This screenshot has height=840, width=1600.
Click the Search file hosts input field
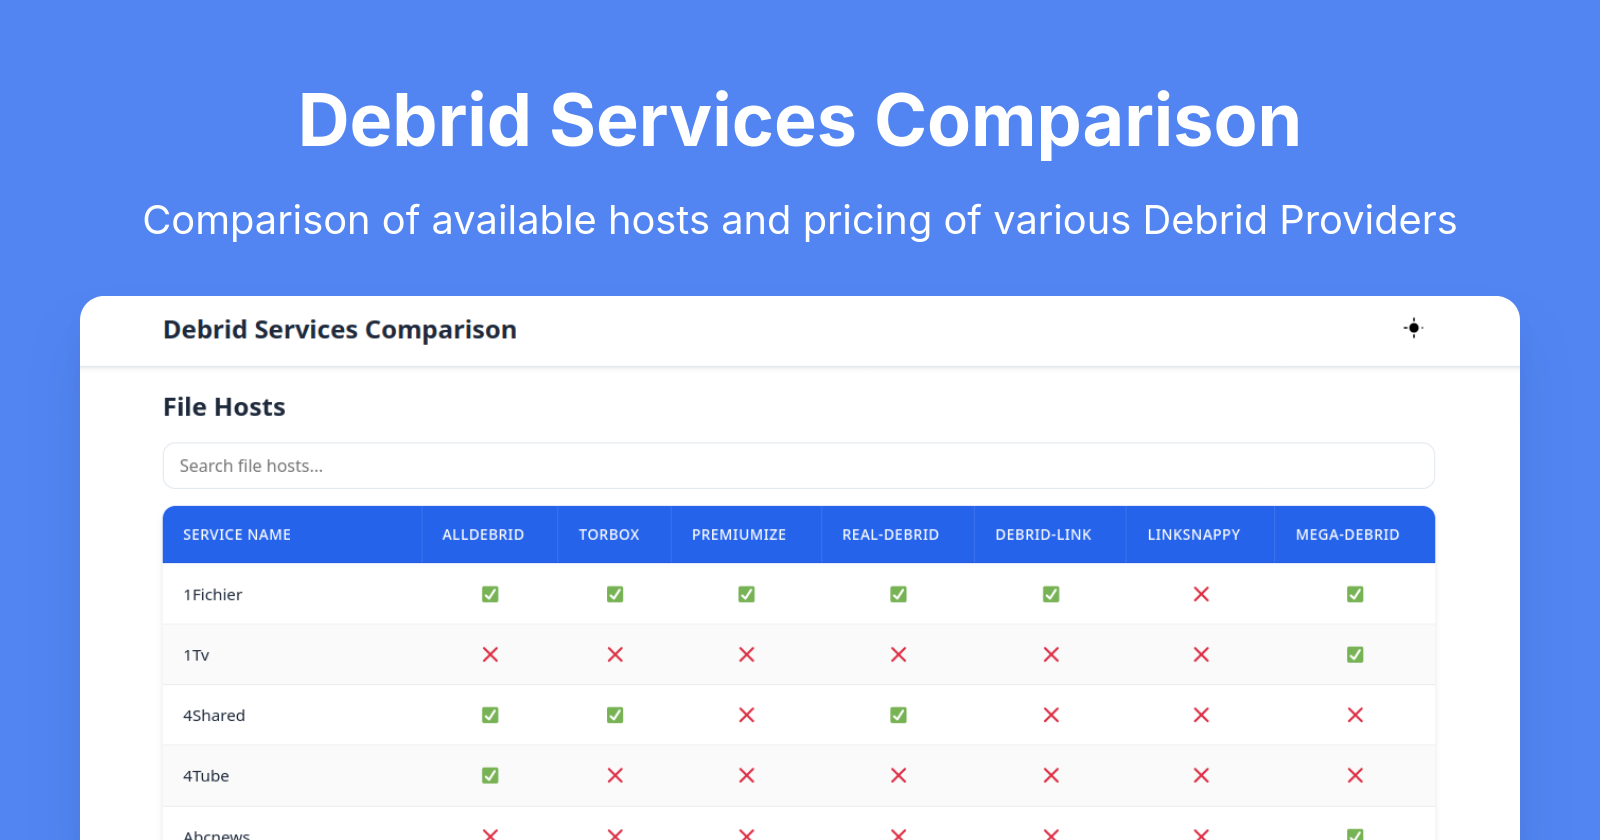click(799, 466)
